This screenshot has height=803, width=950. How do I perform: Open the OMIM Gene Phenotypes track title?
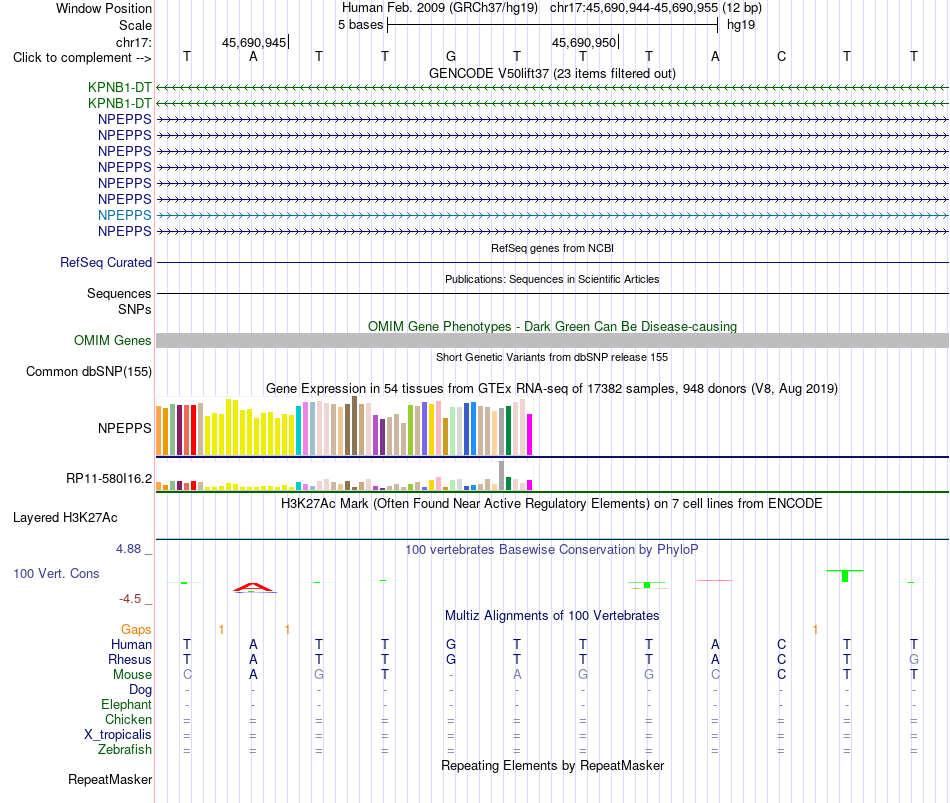point(552,326)
